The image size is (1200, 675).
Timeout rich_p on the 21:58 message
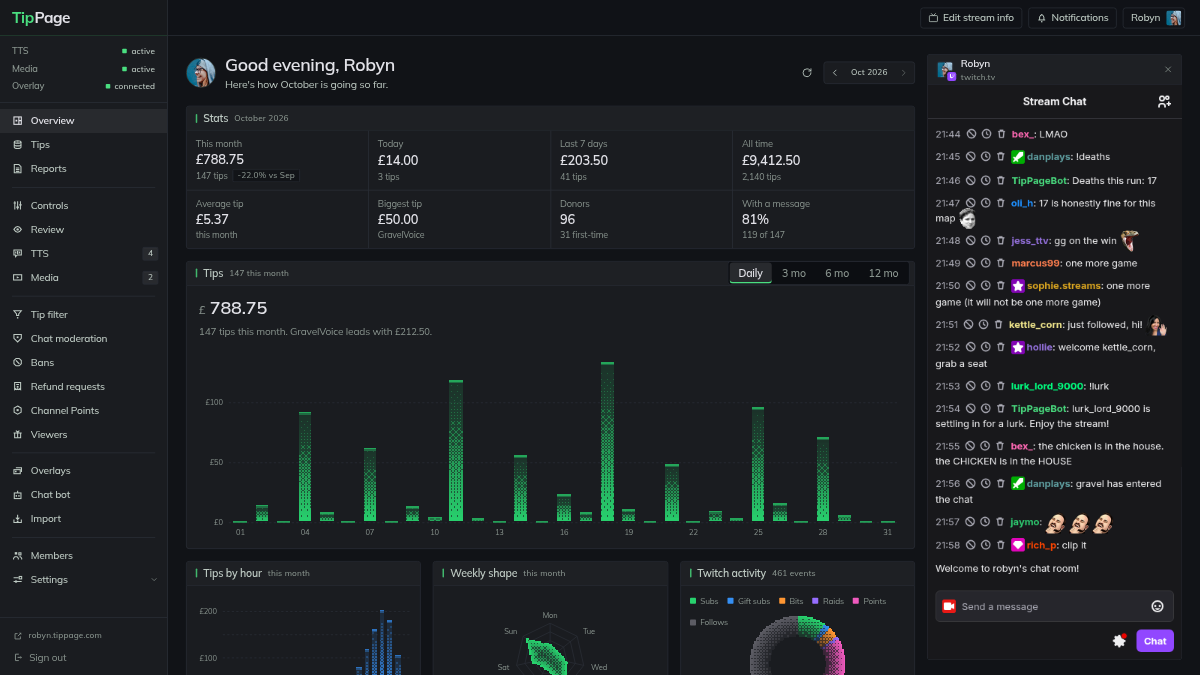tap(986, 546)
